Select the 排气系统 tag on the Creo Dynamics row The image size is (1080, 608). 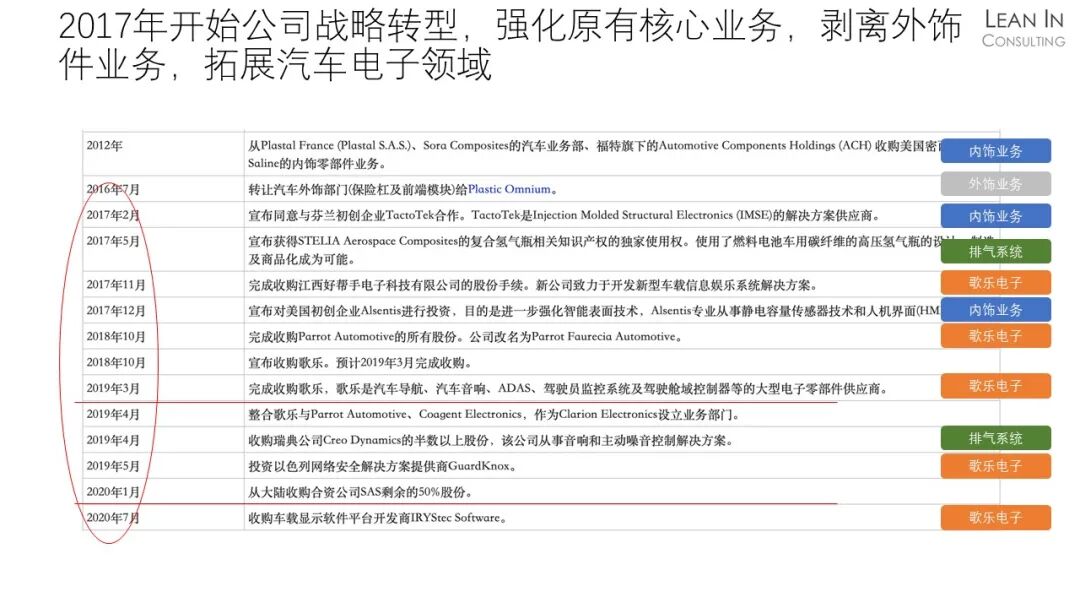995,438
